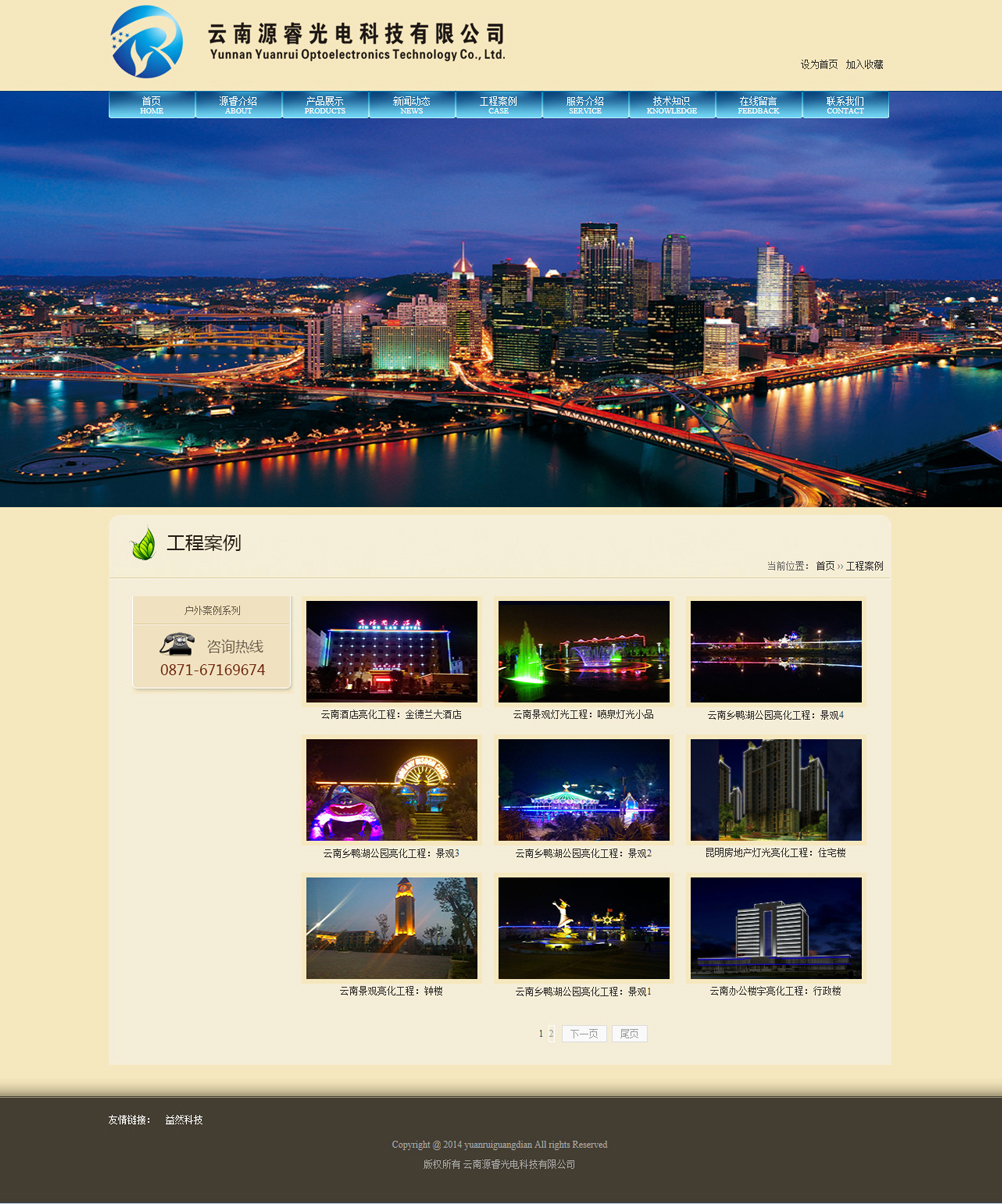The height and width of the screenshot is (1204, 1002).
Task: Jump to last page with 尾页
Action: 629,1034
